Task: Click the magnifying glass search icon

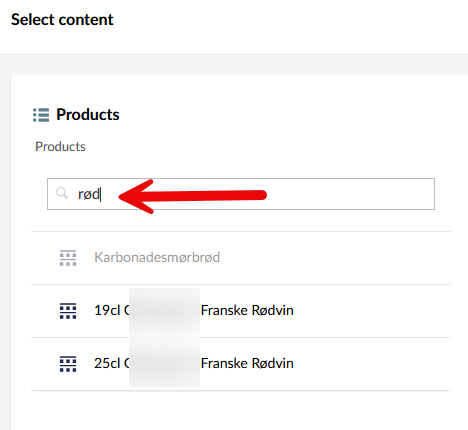Action: pyautogui.click(x=62, y=193)
